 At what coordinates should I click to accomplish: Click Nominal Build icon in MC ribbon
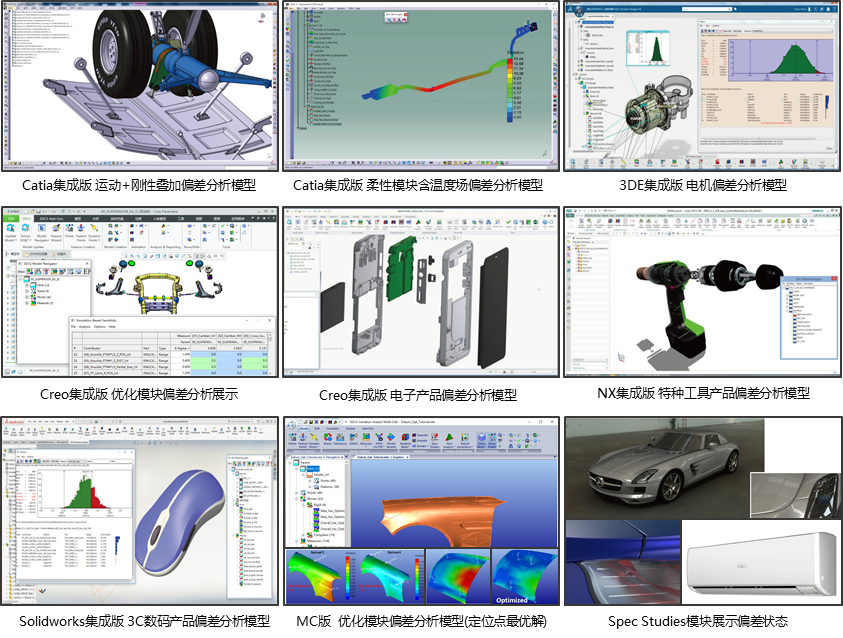click(405, 440)
